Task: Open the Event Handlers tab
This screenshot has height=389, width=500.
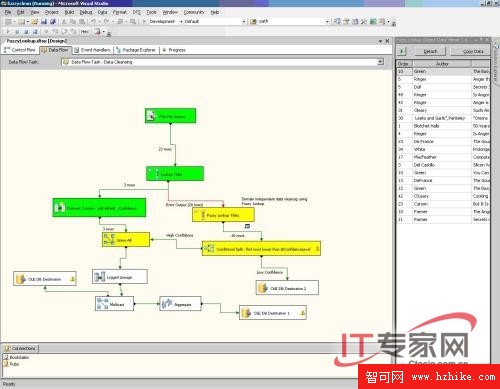Action: click(92, 50)
